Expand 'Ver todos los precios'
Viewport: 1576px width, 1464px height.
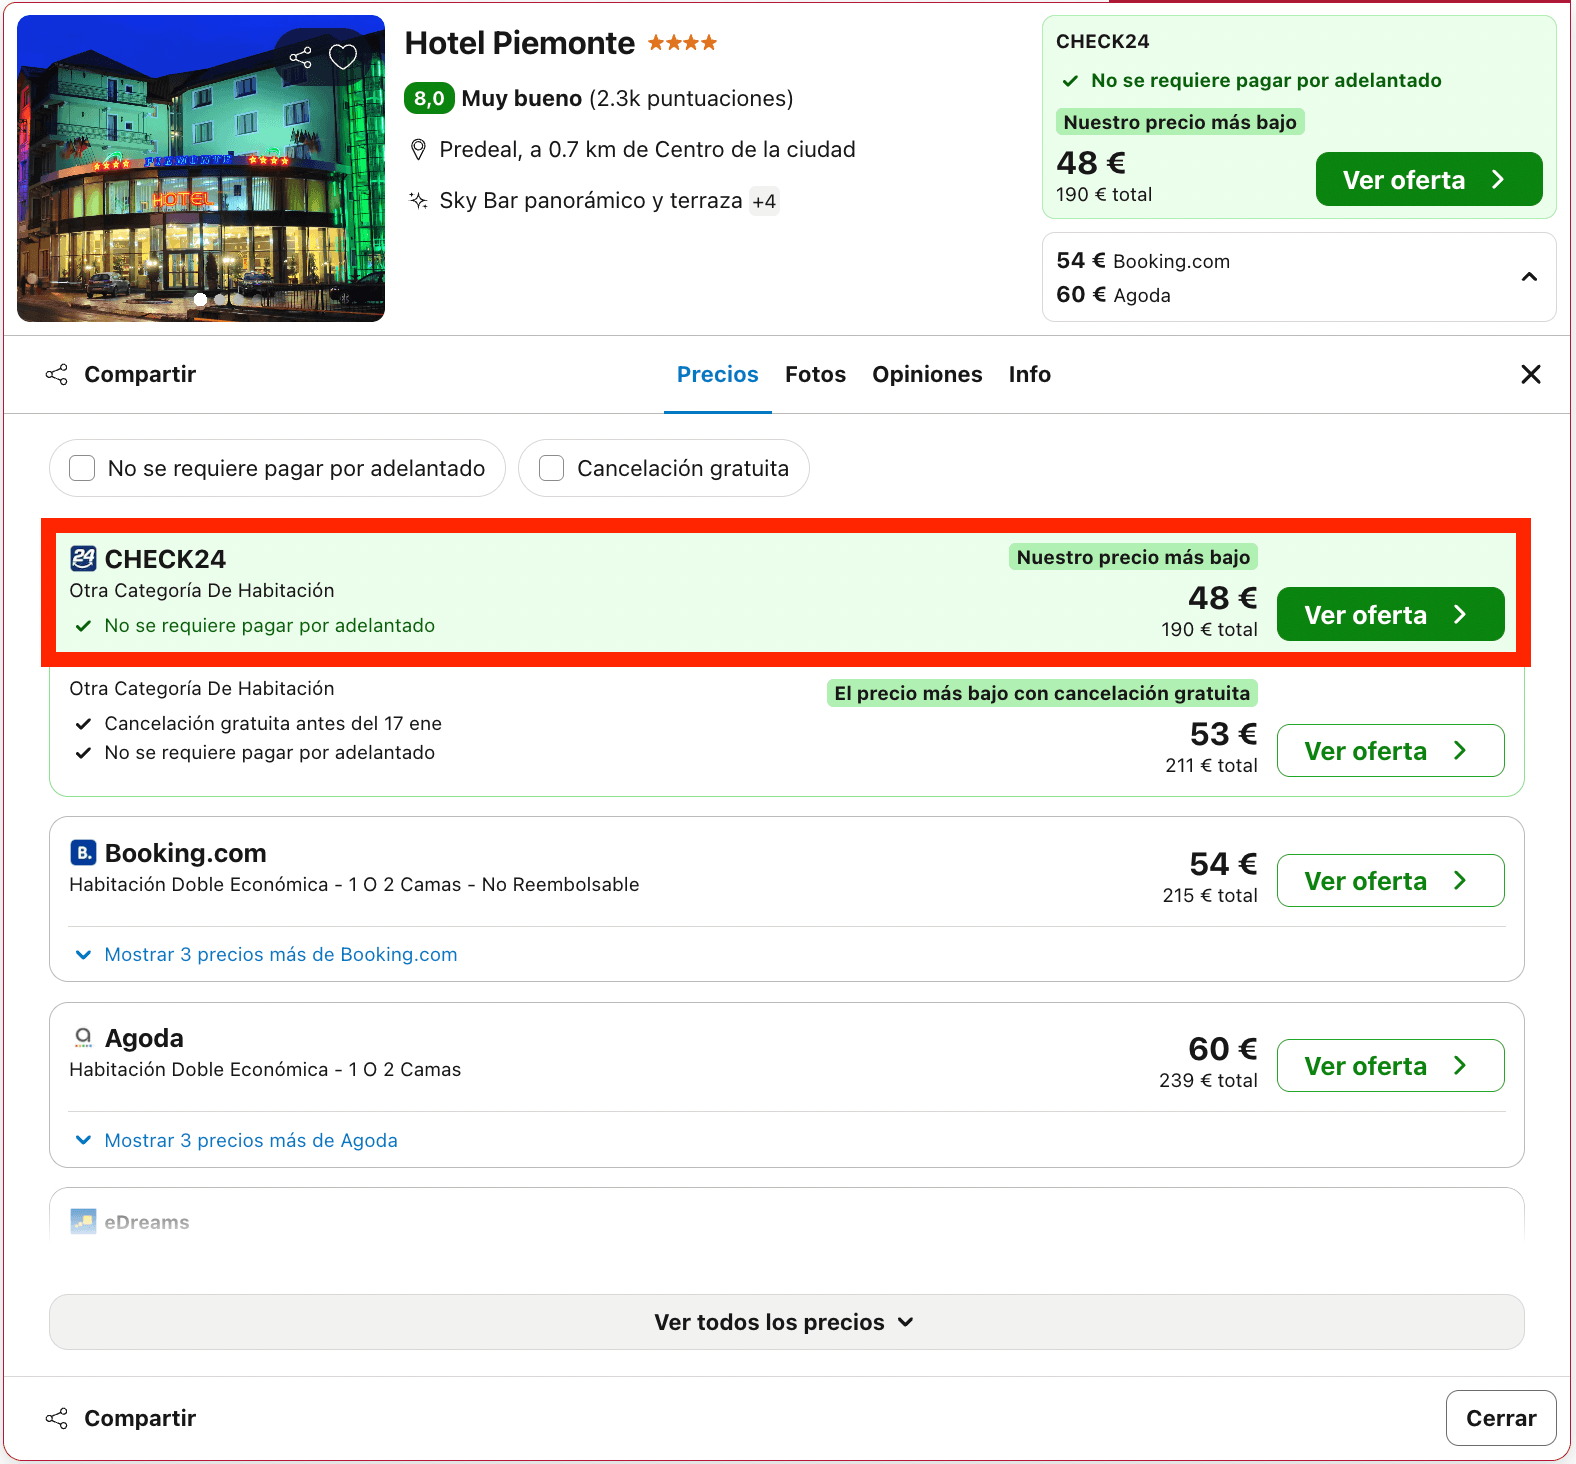click(x=787, y=1322)
